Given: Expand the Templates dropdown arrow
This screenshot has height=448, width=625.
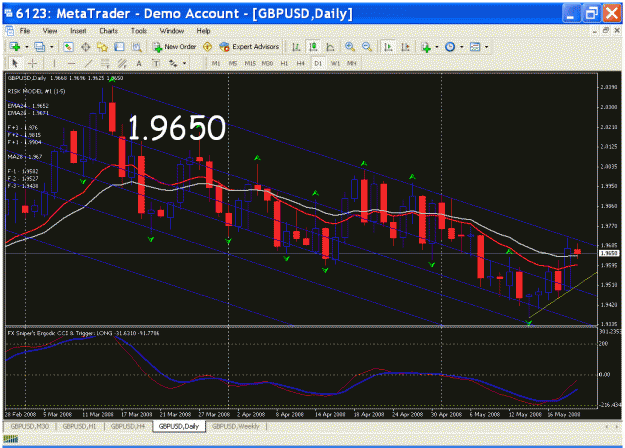Looking at the screenshot, I should coord(487,47).
